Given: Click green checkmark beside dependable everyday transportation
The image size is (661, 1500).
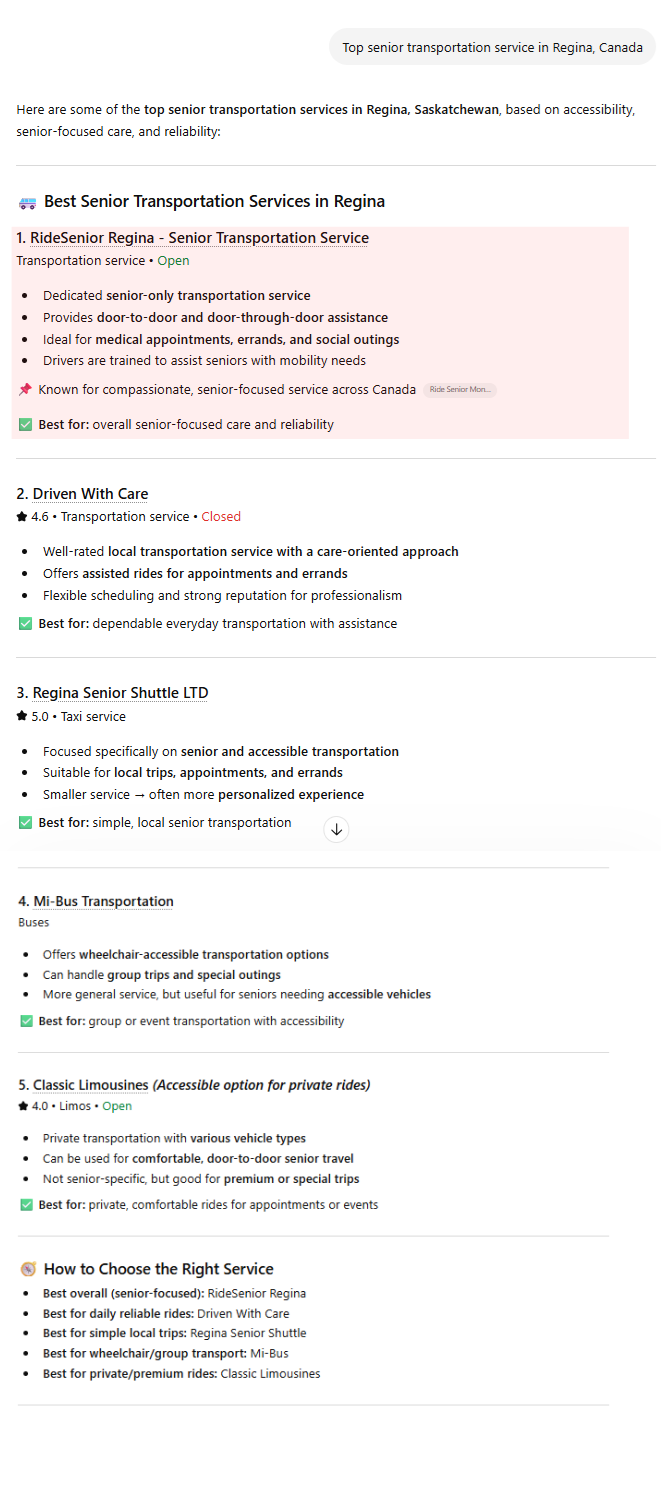Looking at the screenshot, I should (25, 624).
